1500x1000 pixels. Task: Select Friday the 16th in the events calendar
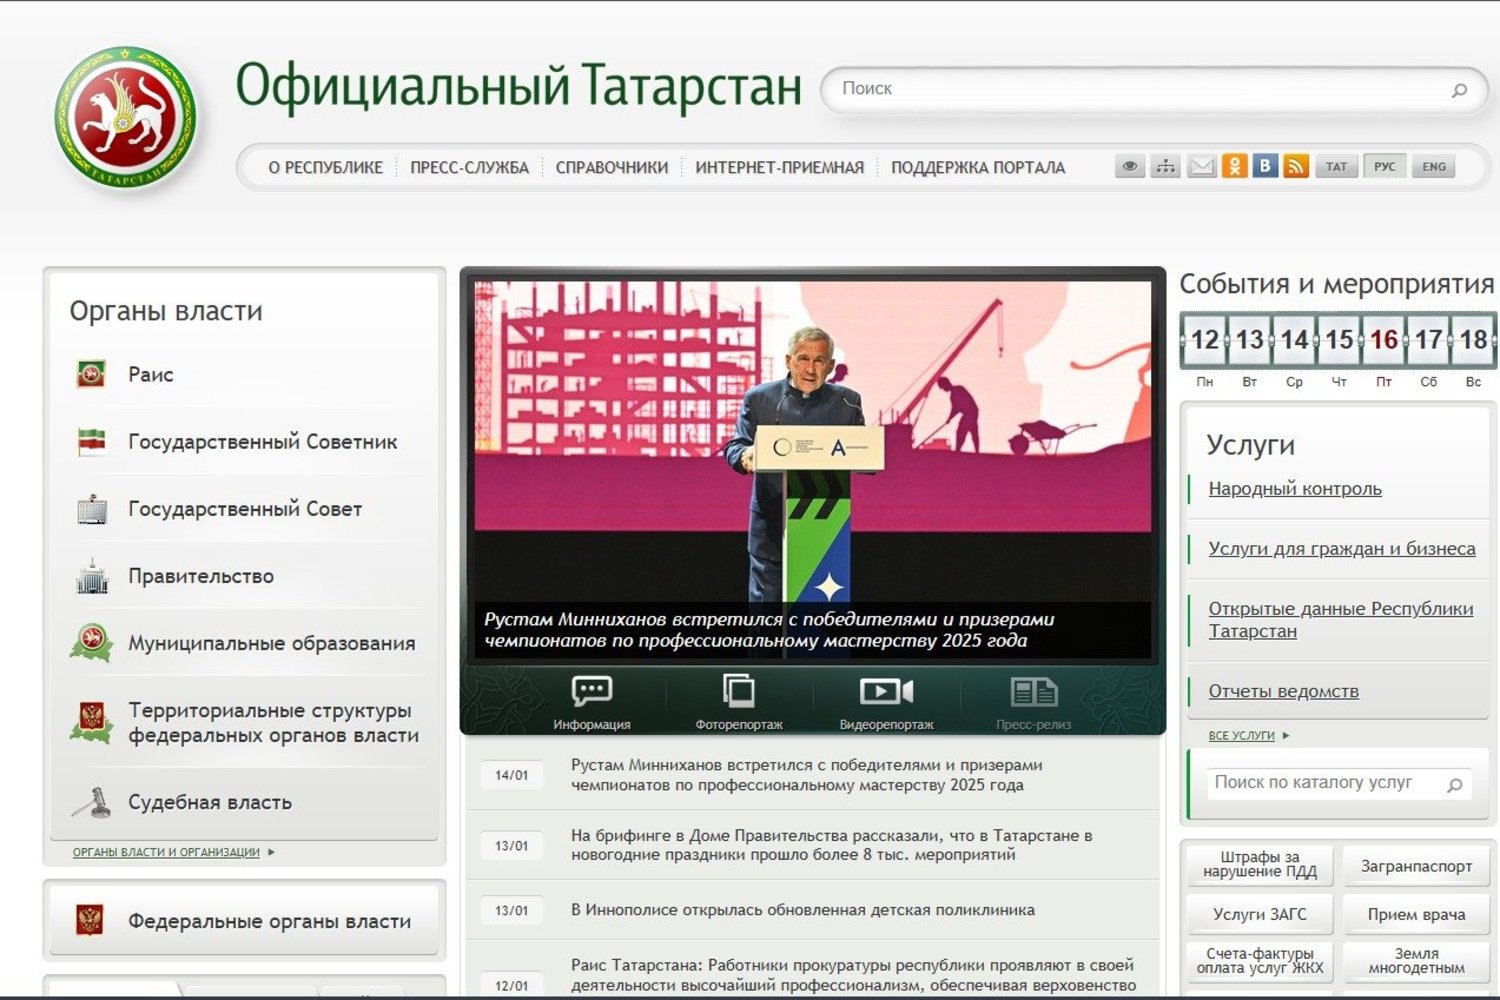pos(1384,340)
